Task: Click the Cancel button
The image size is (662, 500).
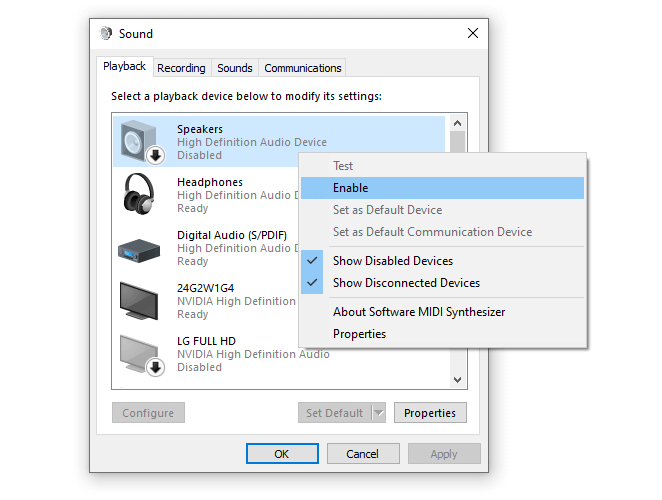Action: 363,454
